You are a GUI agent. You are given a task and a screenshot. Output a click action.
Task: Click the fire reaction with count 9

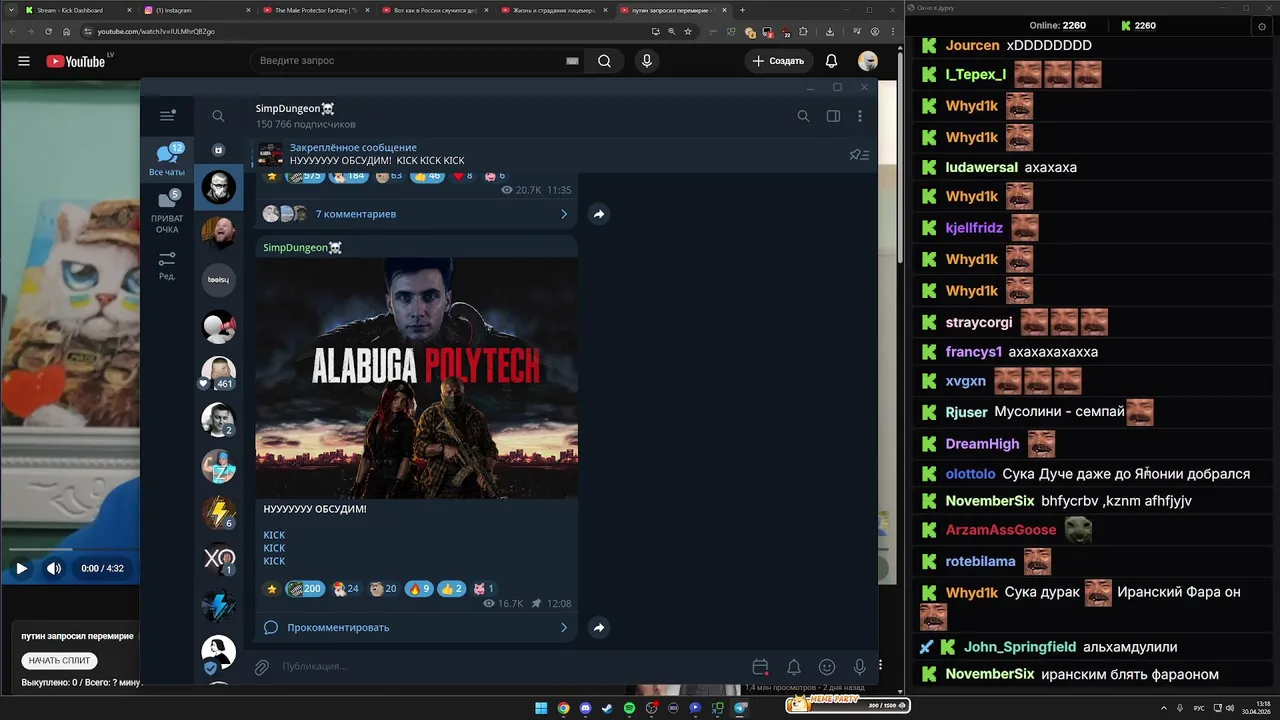[419, 589]
